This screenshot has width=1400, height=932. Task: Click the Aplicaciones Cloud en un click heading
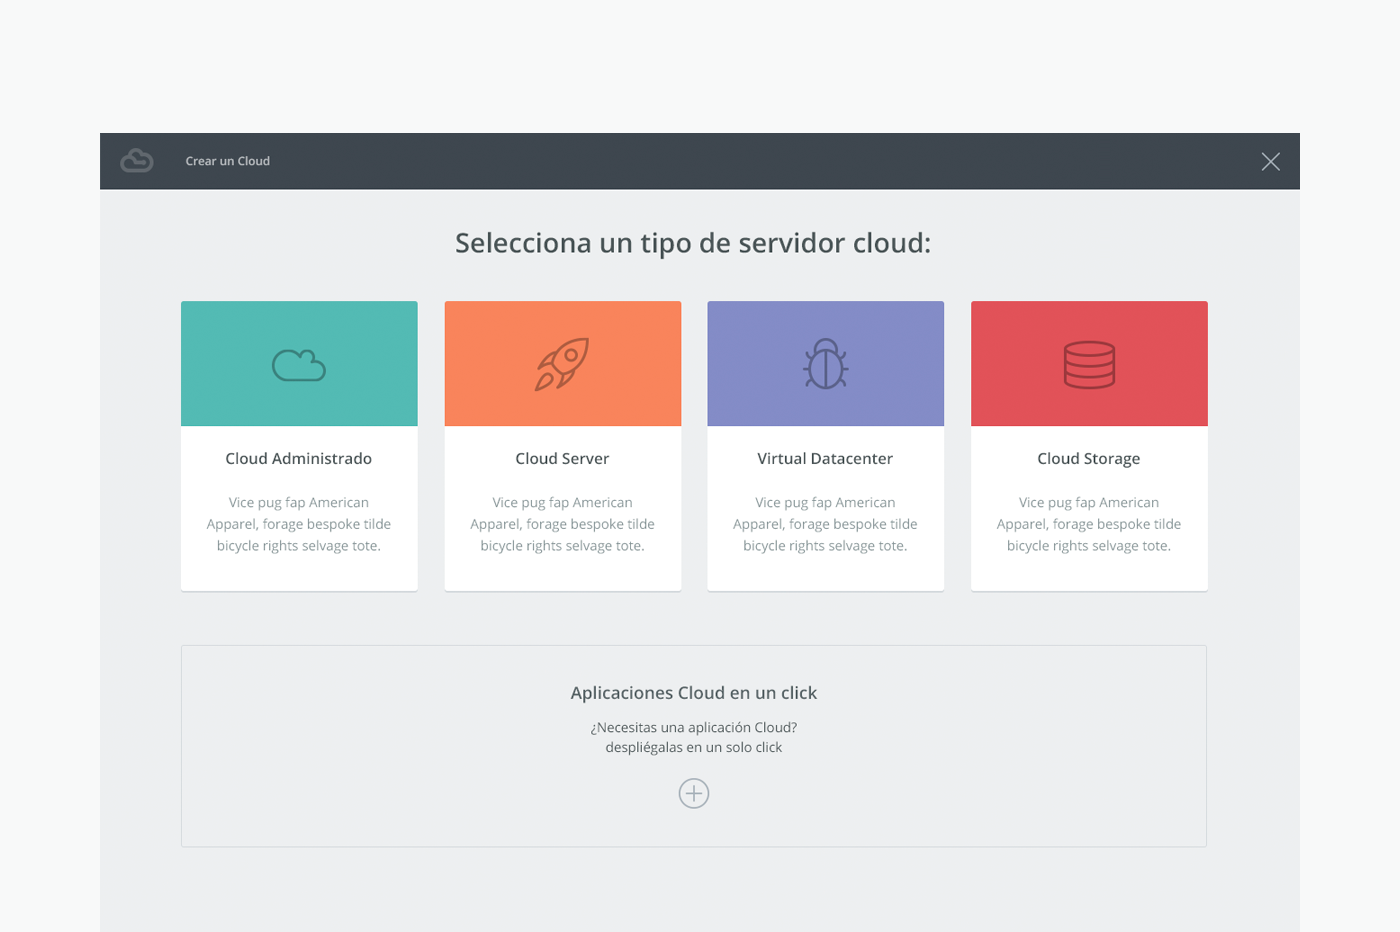click(694, 692)
